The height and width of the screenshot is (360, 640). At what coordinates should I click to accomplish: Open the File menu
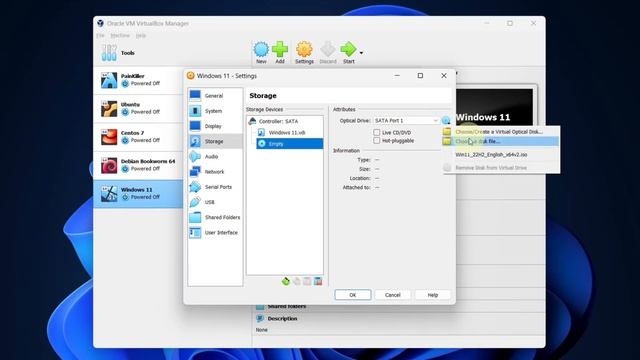[x=100, y=36]
